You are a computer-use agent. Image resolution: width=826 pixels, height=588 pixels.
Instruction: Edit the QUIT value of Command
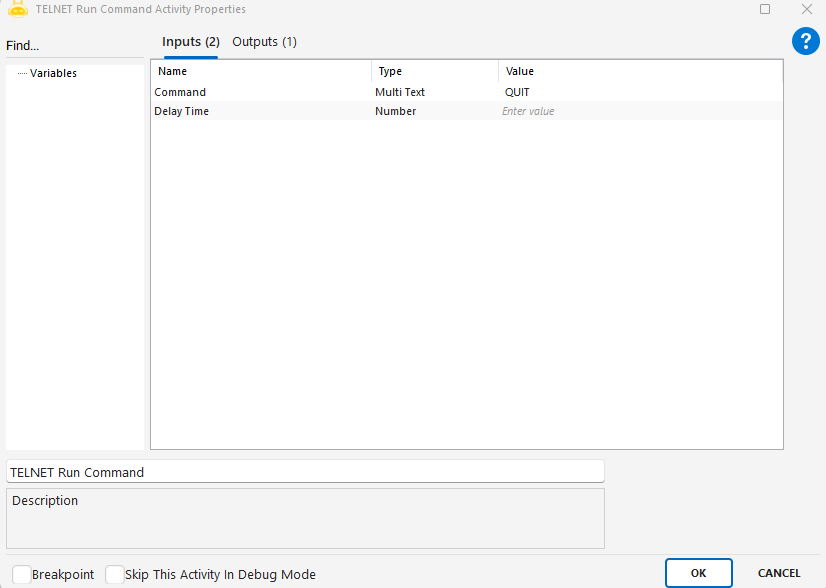640,92
